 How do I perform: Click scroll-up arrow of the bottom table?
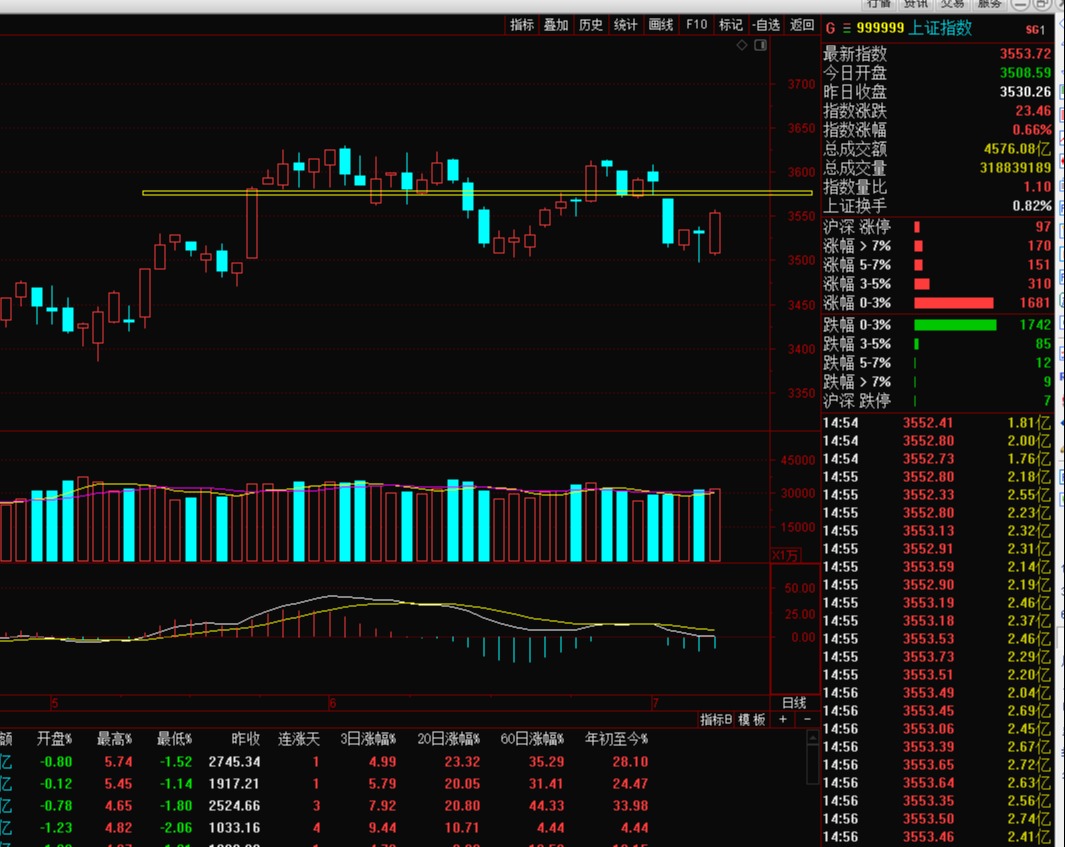(812, 738)
